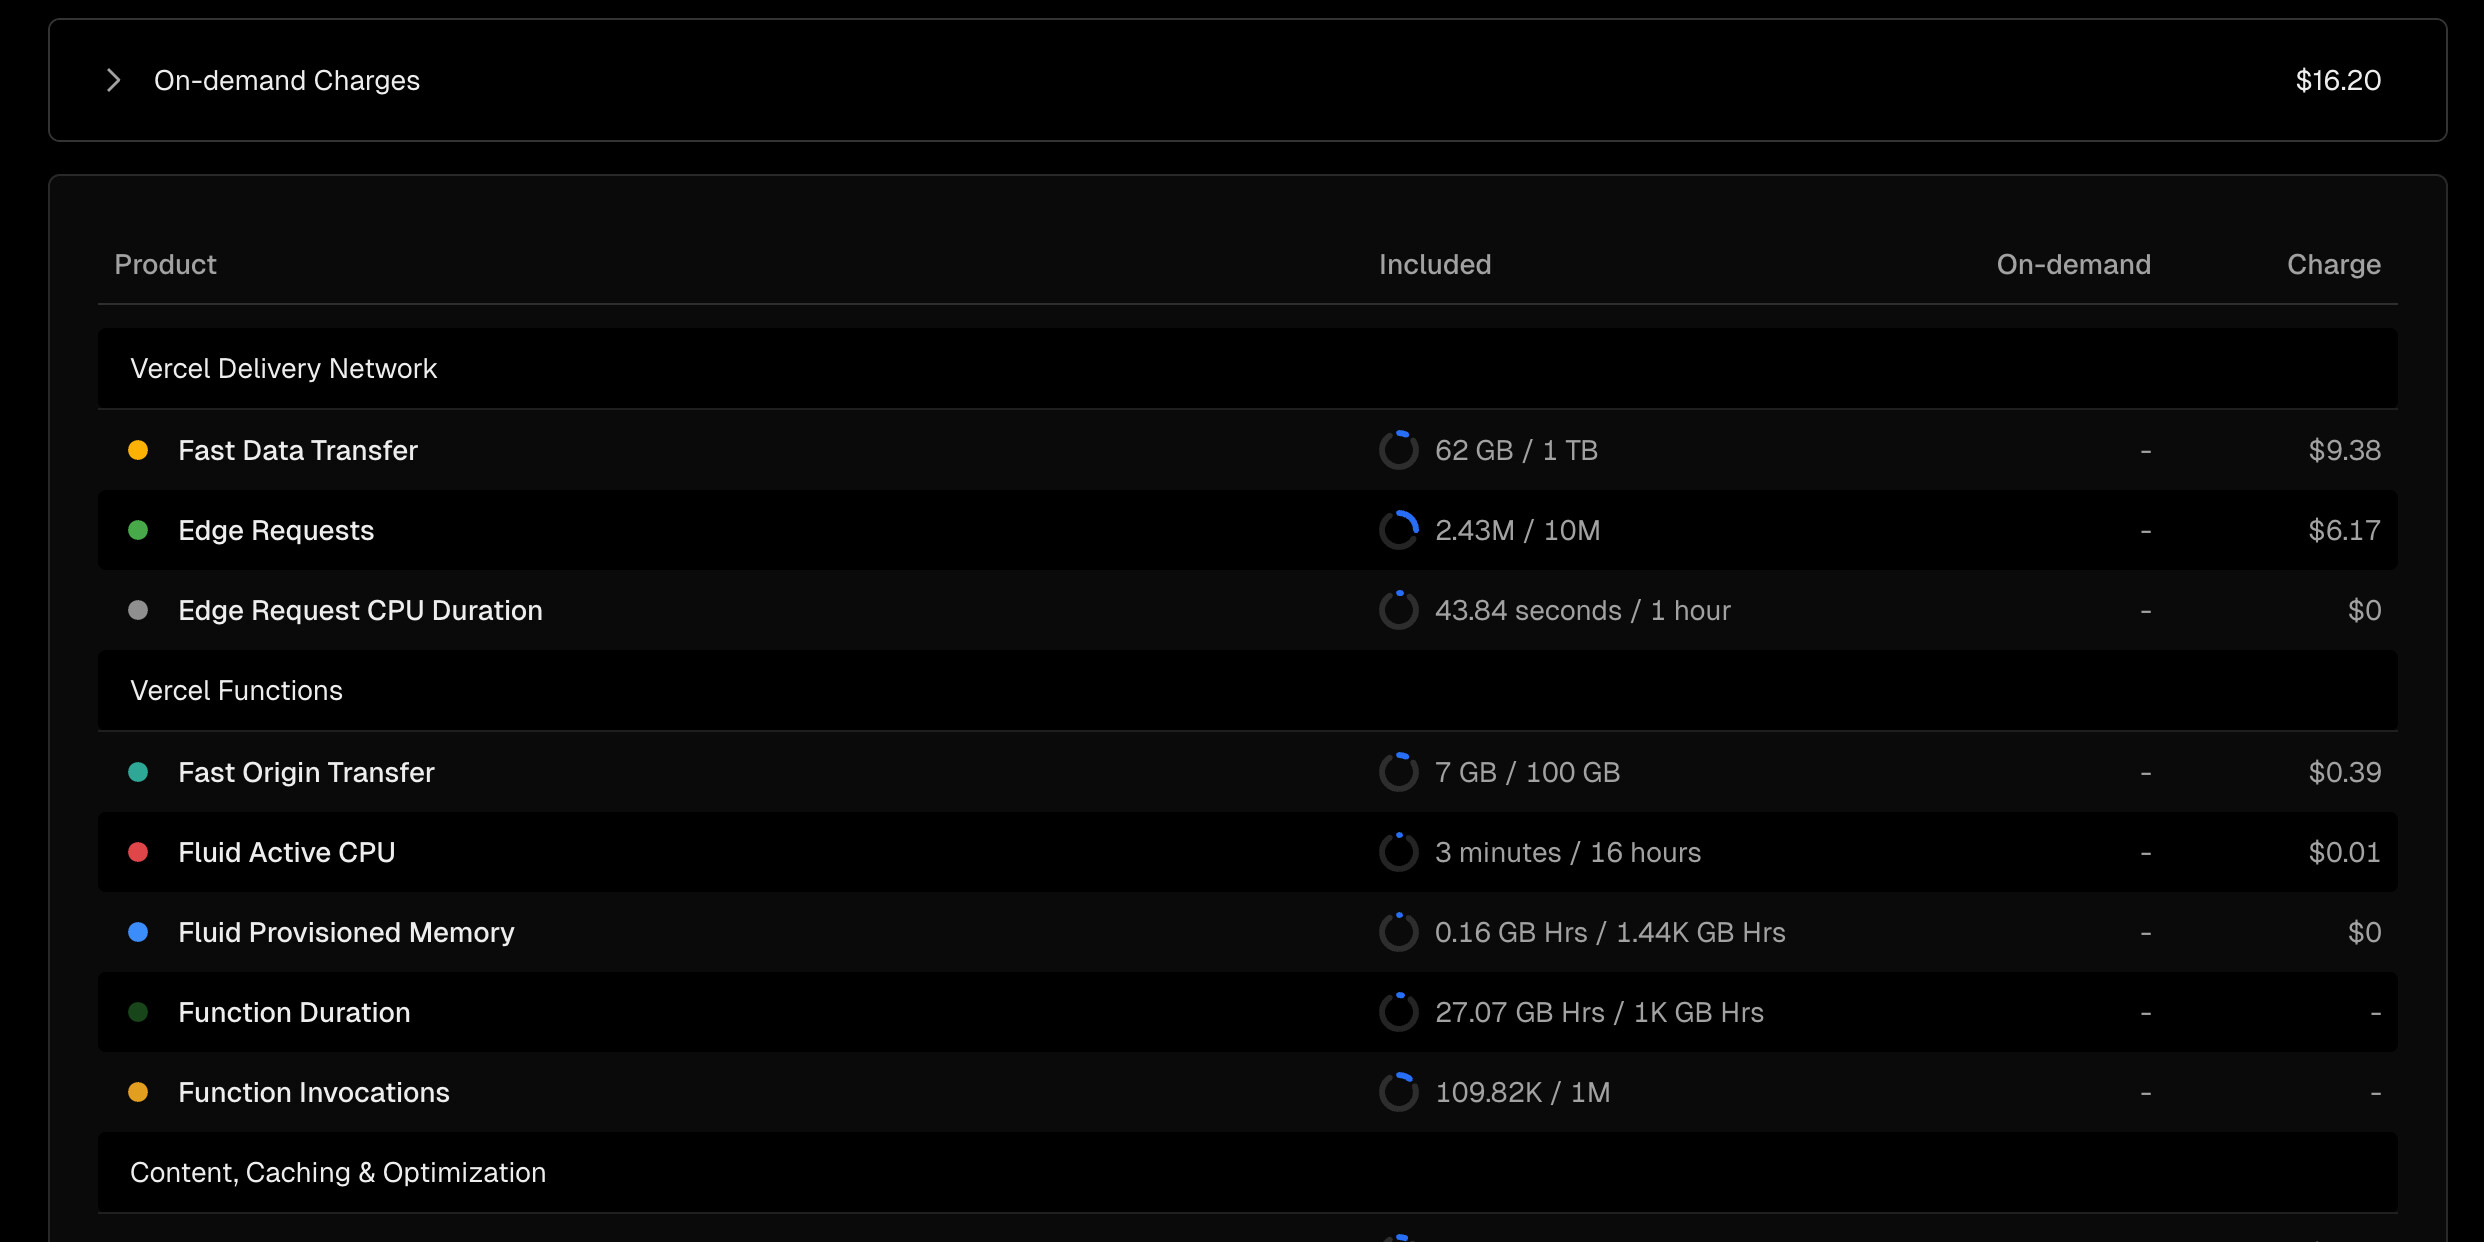Image resolution: width=2484 pixels, height=1242 pixels.
Task: Click the gray dot beside Edge Request CPU Duration
Action: (138, 610)
